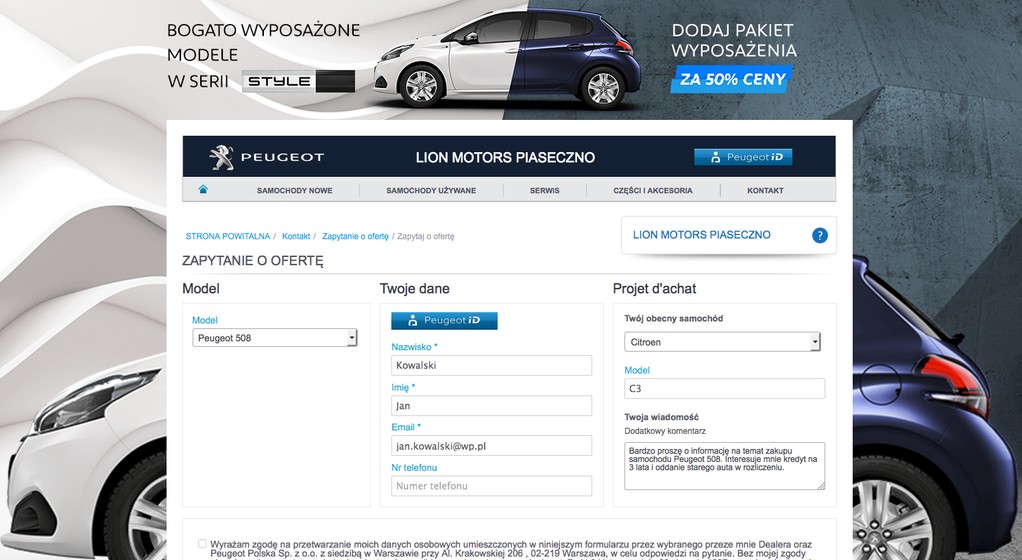Open the Citroen current car dropdown
Viewport: 1022px width, 560px height.
click(722, 342)
